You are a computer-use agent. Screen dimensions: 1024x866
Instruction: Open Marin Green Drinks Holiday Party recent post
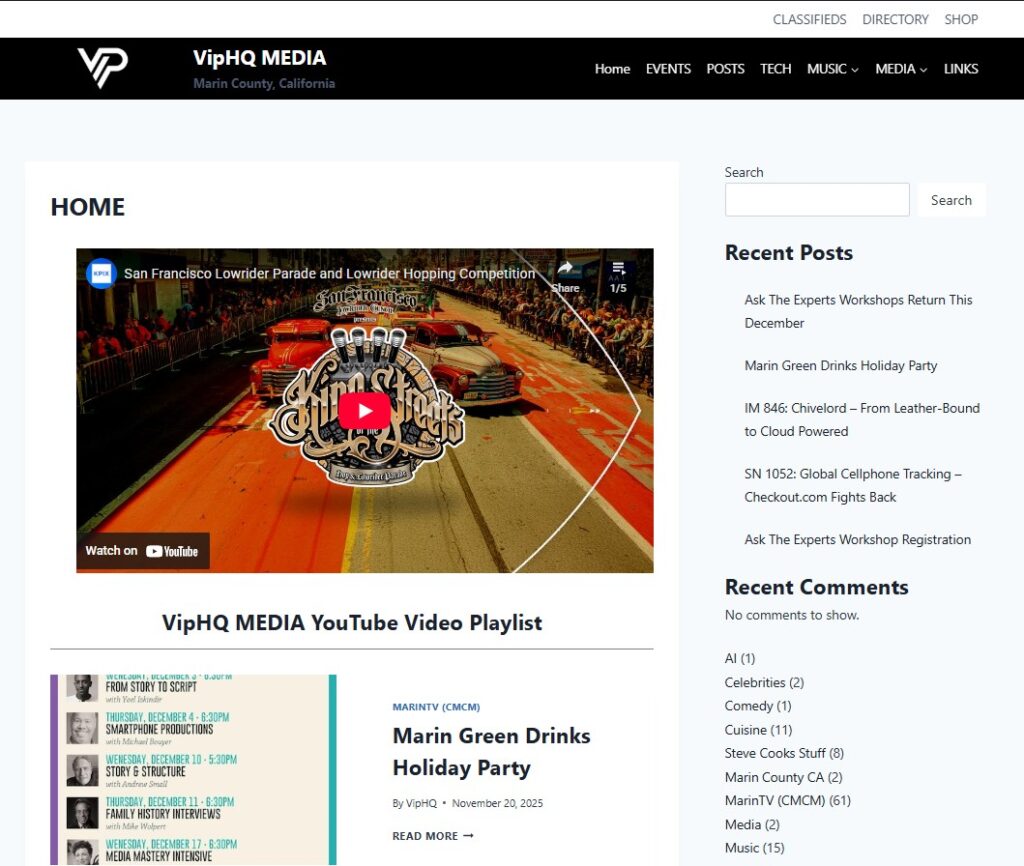point(840,365)
